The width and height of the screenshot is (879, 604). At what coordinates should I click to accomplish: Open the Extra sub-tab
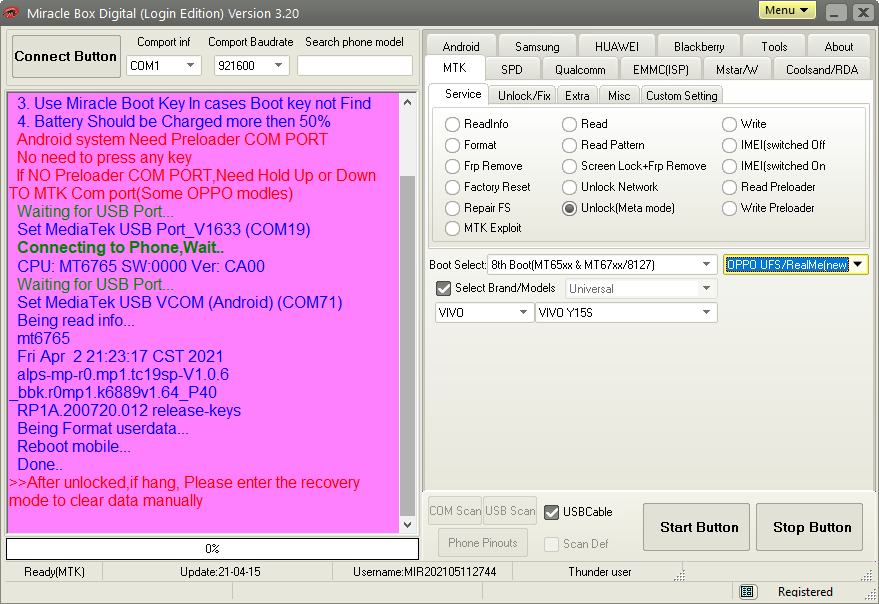pyautogui.click(x=577, y=96)
